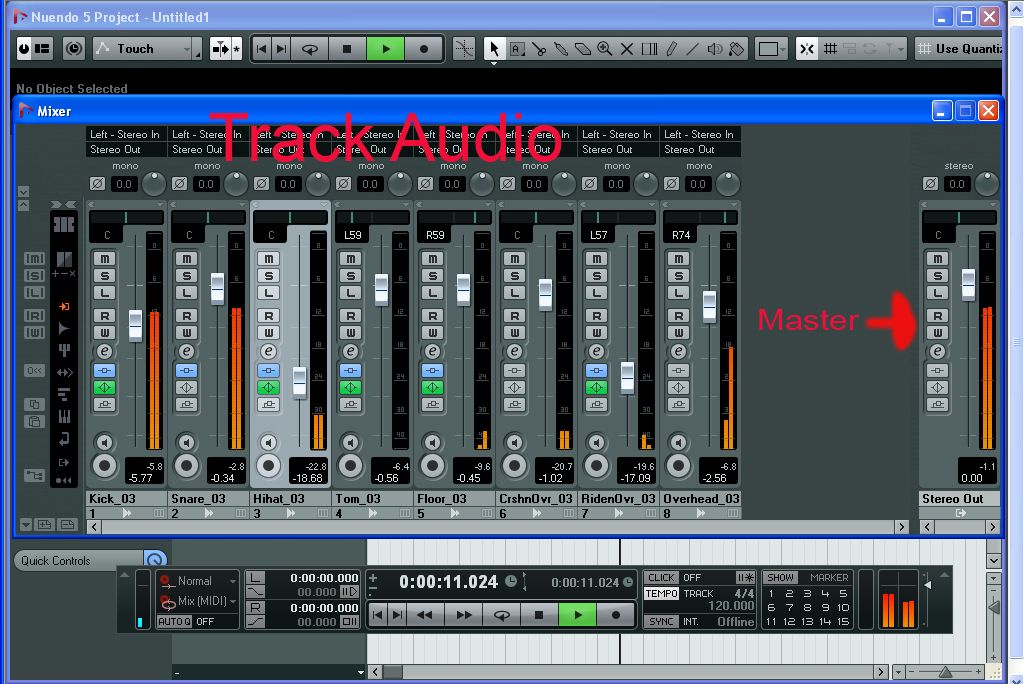Click the Constrain Delay Compensation icon
Screen dimensions: 1024x684
point(74,49)
